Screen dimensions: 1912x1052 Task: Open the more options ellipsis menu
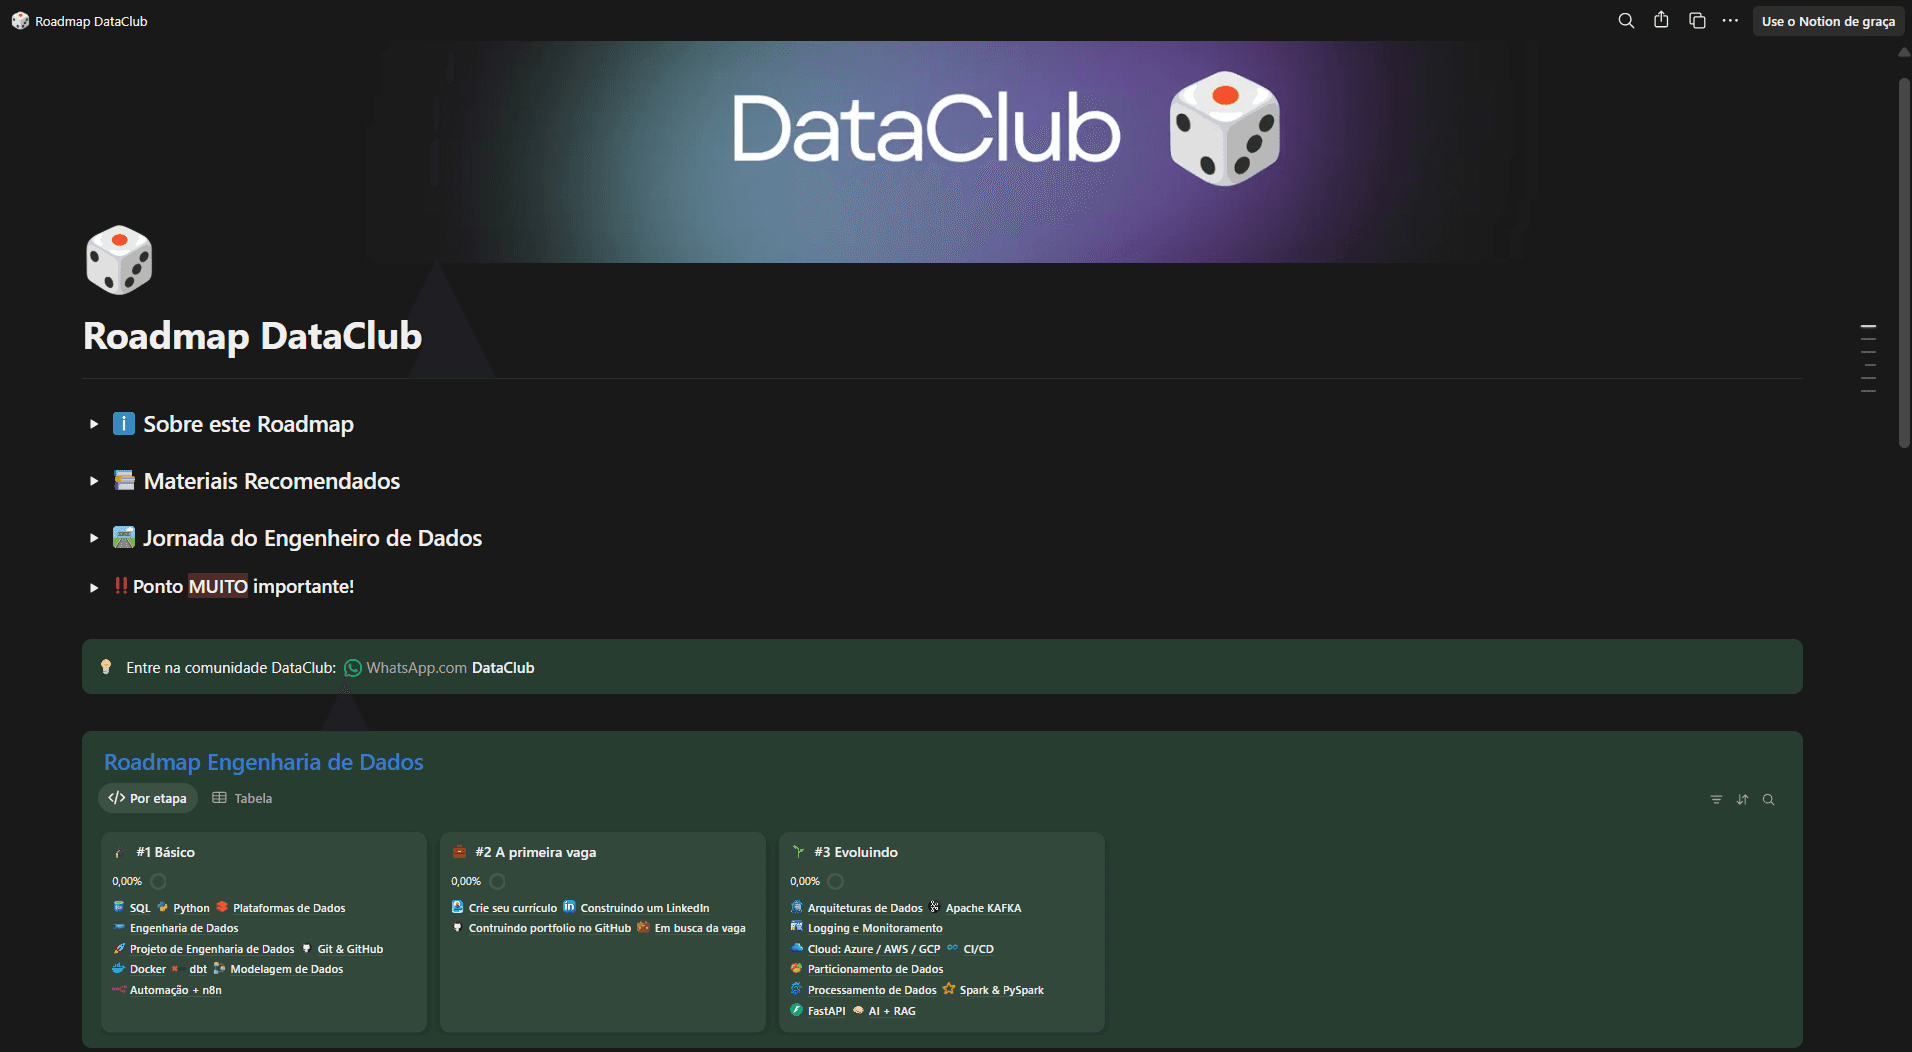(1731, 20)
